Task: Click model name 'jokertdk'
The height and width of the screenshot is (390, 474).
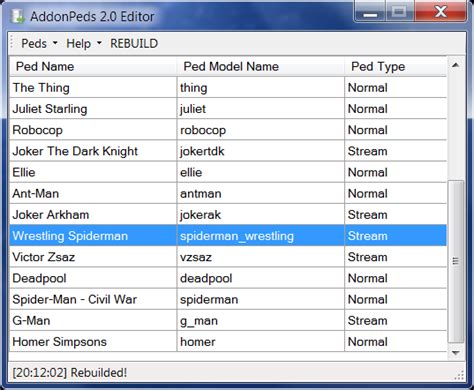Action: [x=202, y=151]
